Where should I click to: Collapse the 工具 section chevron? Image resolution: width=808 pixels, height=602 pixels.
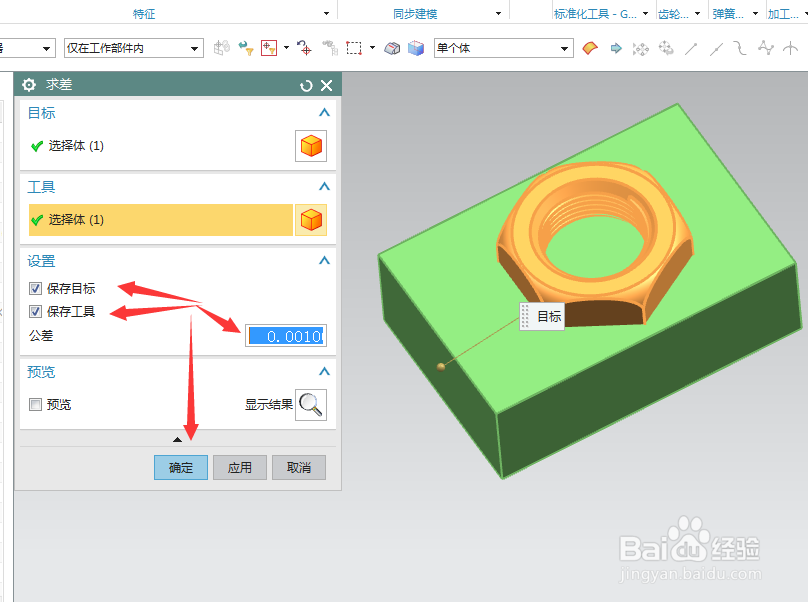[x=324, y=187]
